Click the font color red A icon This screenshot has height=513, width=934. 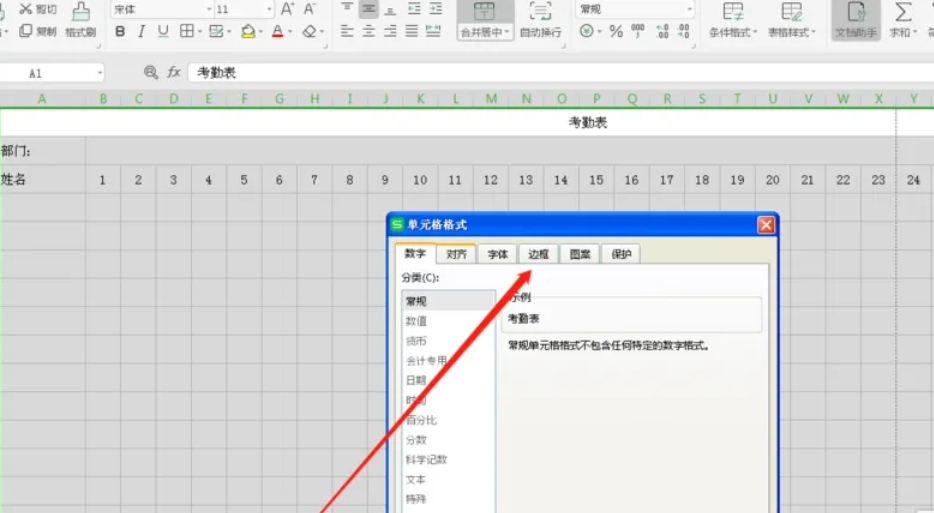click(277, 32)
